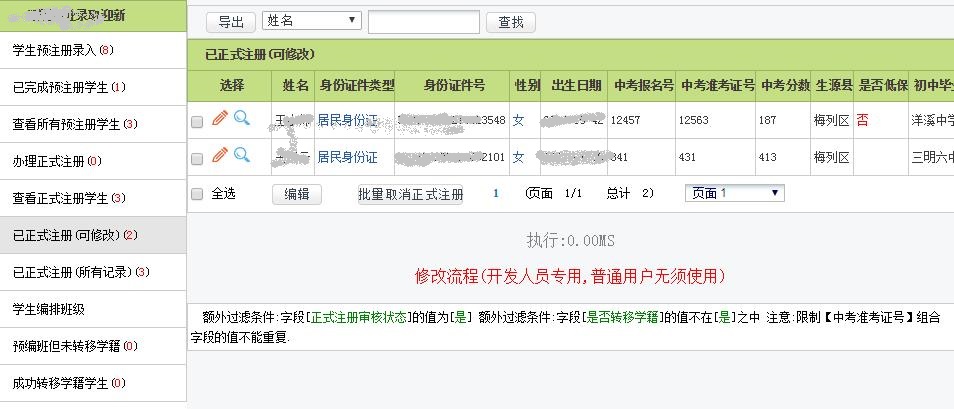Click the 是否低保 column header

click(x=883, y=85)
